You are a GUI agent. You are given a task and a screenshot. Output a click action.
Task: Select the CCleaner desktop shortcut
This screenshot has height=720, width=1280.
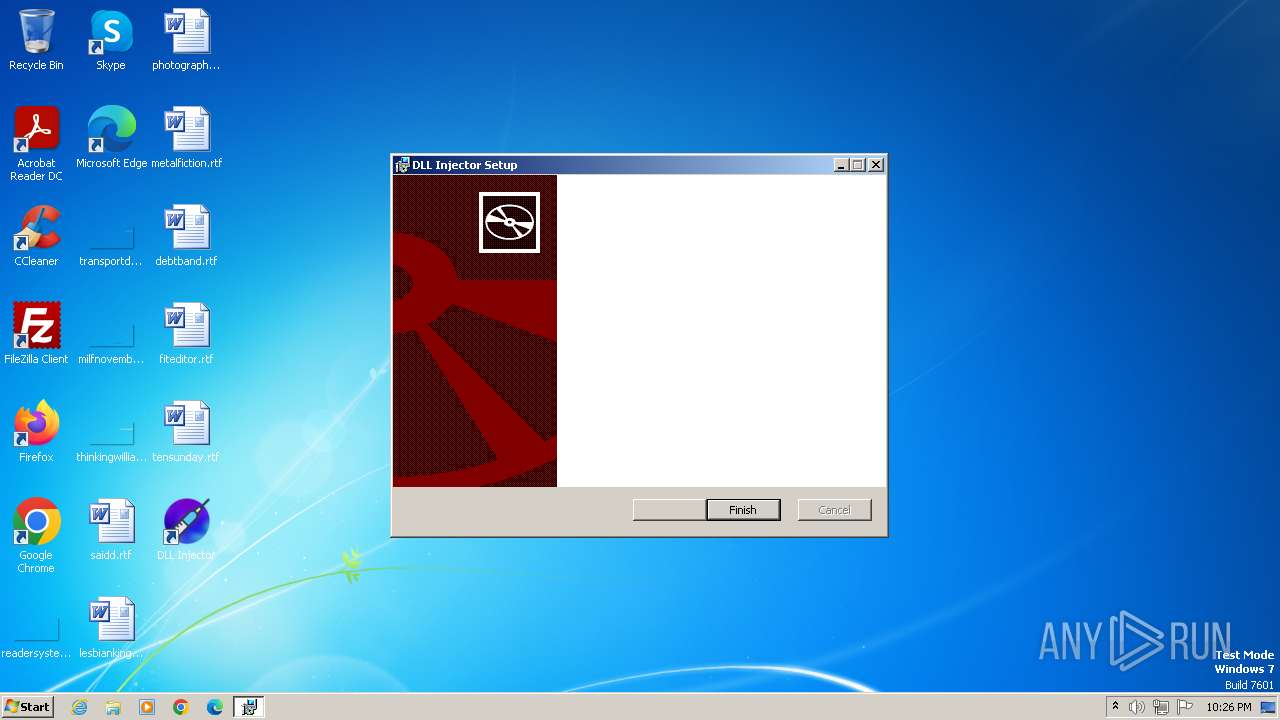click(36, 236)
